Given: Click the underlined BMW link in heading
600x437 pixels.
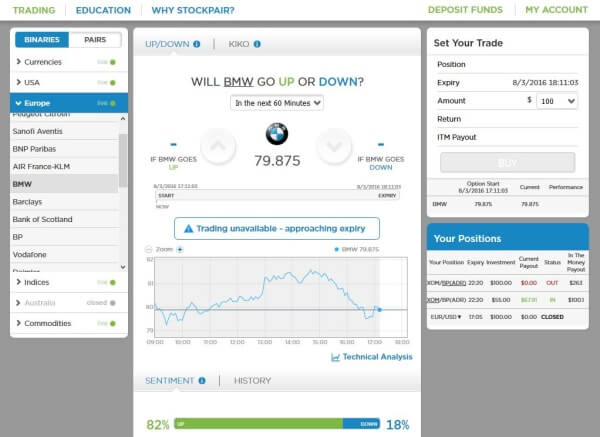Looking at the screenshot, I should (x=238, y=82).
